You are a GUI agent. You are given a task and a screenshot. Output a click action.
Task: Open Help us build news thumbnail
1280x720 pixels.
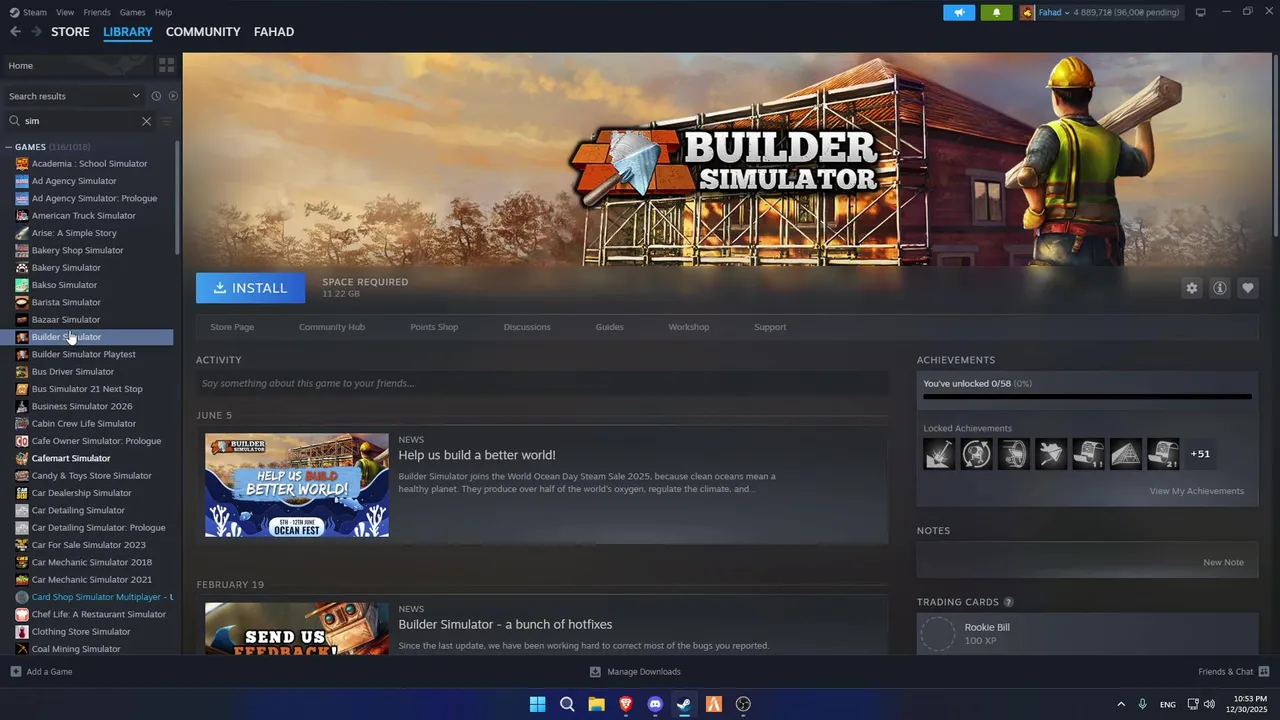point(297,485)
